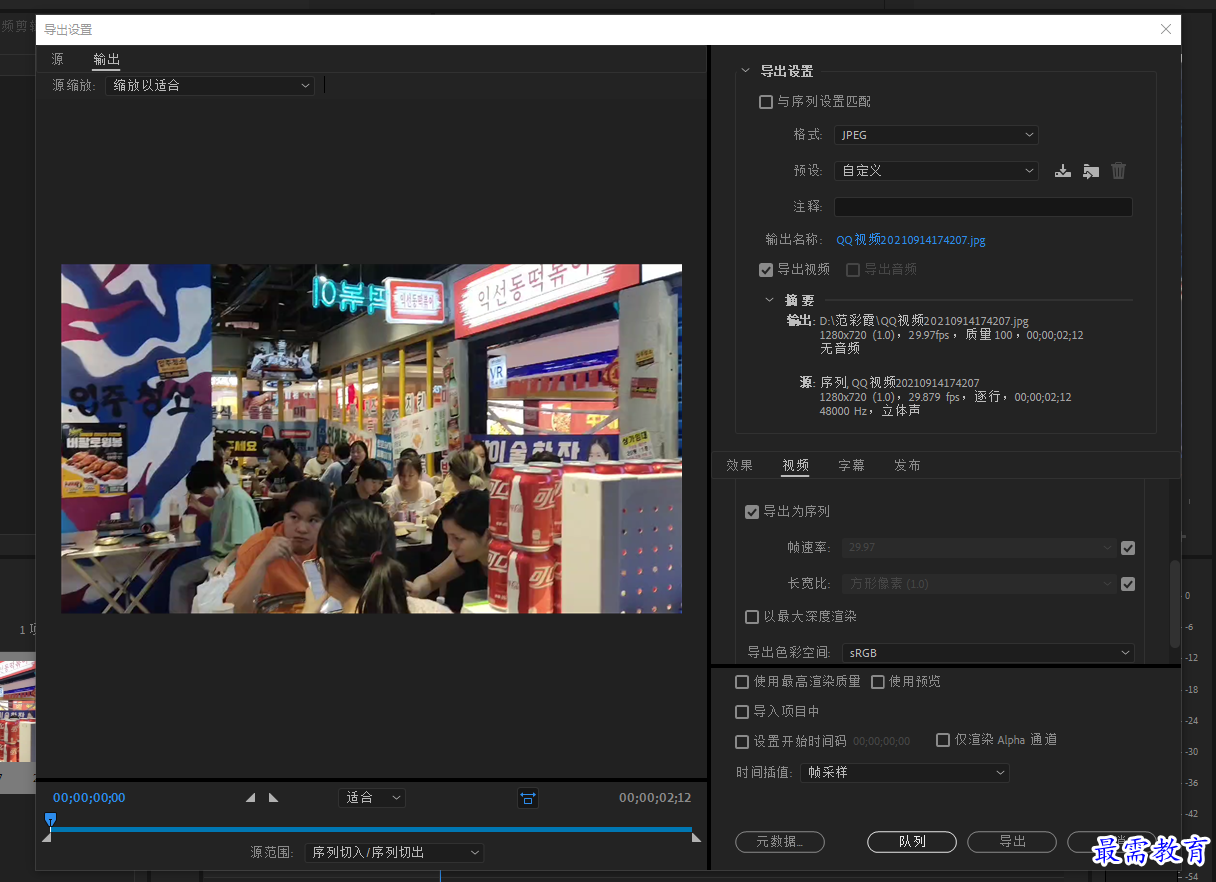Click the delete preset trash icon
1216x882 pixels.
pyautogui.click(x=1119, y=171)
